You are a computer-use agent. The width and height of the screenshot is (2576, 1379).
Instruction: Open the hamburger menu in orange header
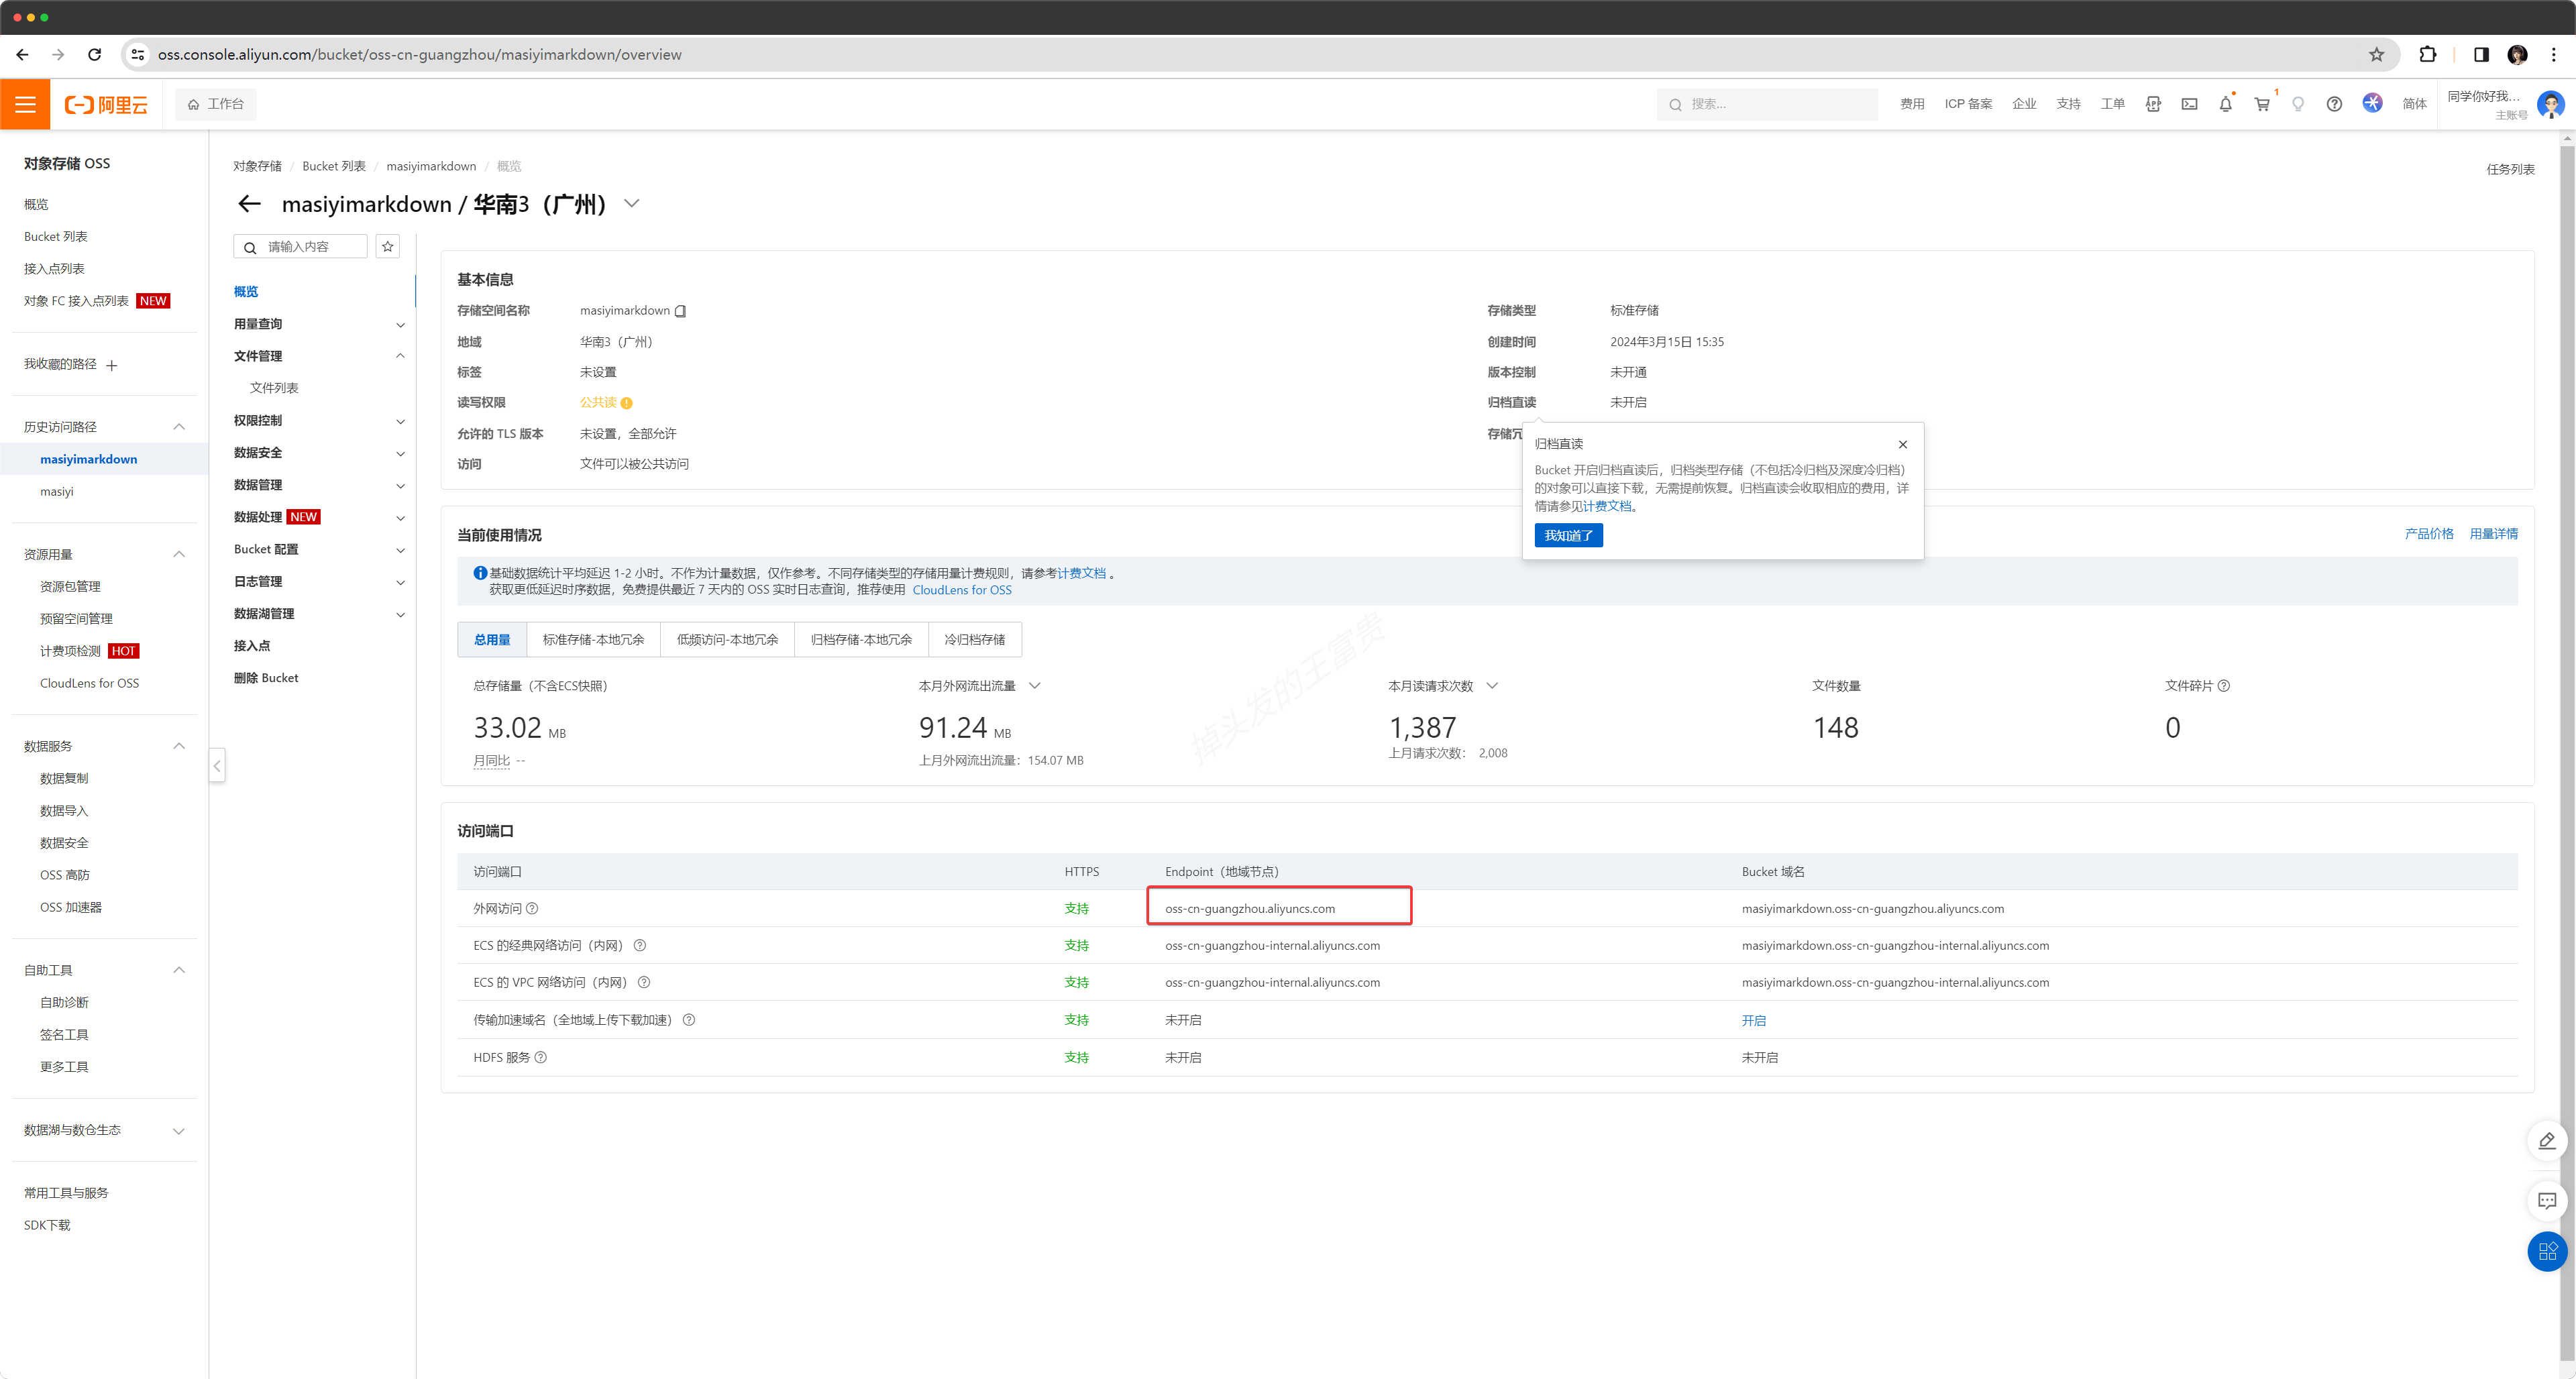25,104
